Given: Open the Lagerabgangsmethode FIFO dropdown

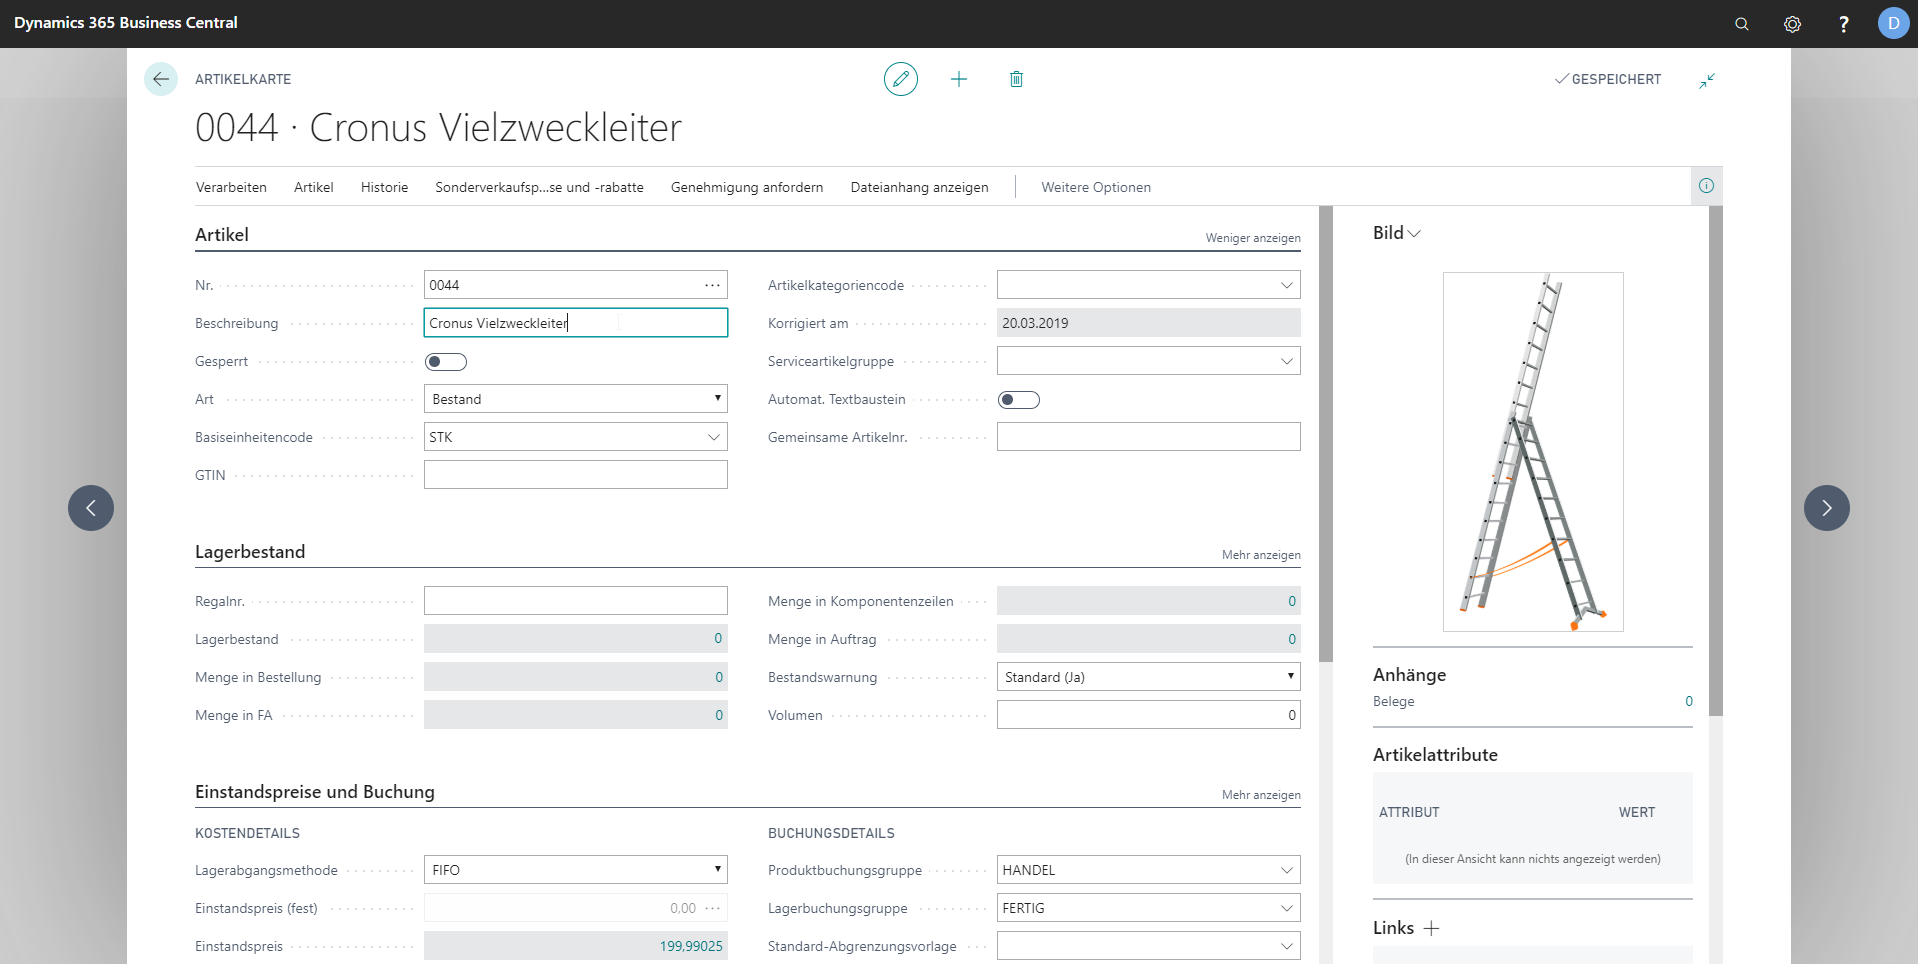Looking at the screenshot, I should tap(576, 870).
